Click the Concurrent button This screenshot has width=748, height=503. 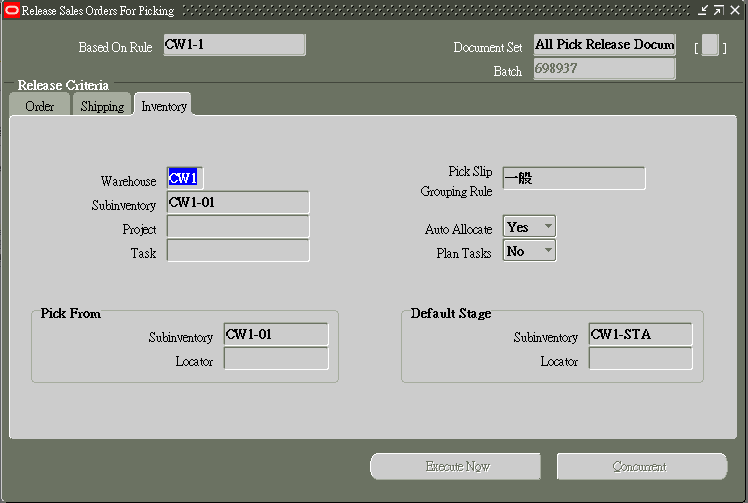click(642, 466)
